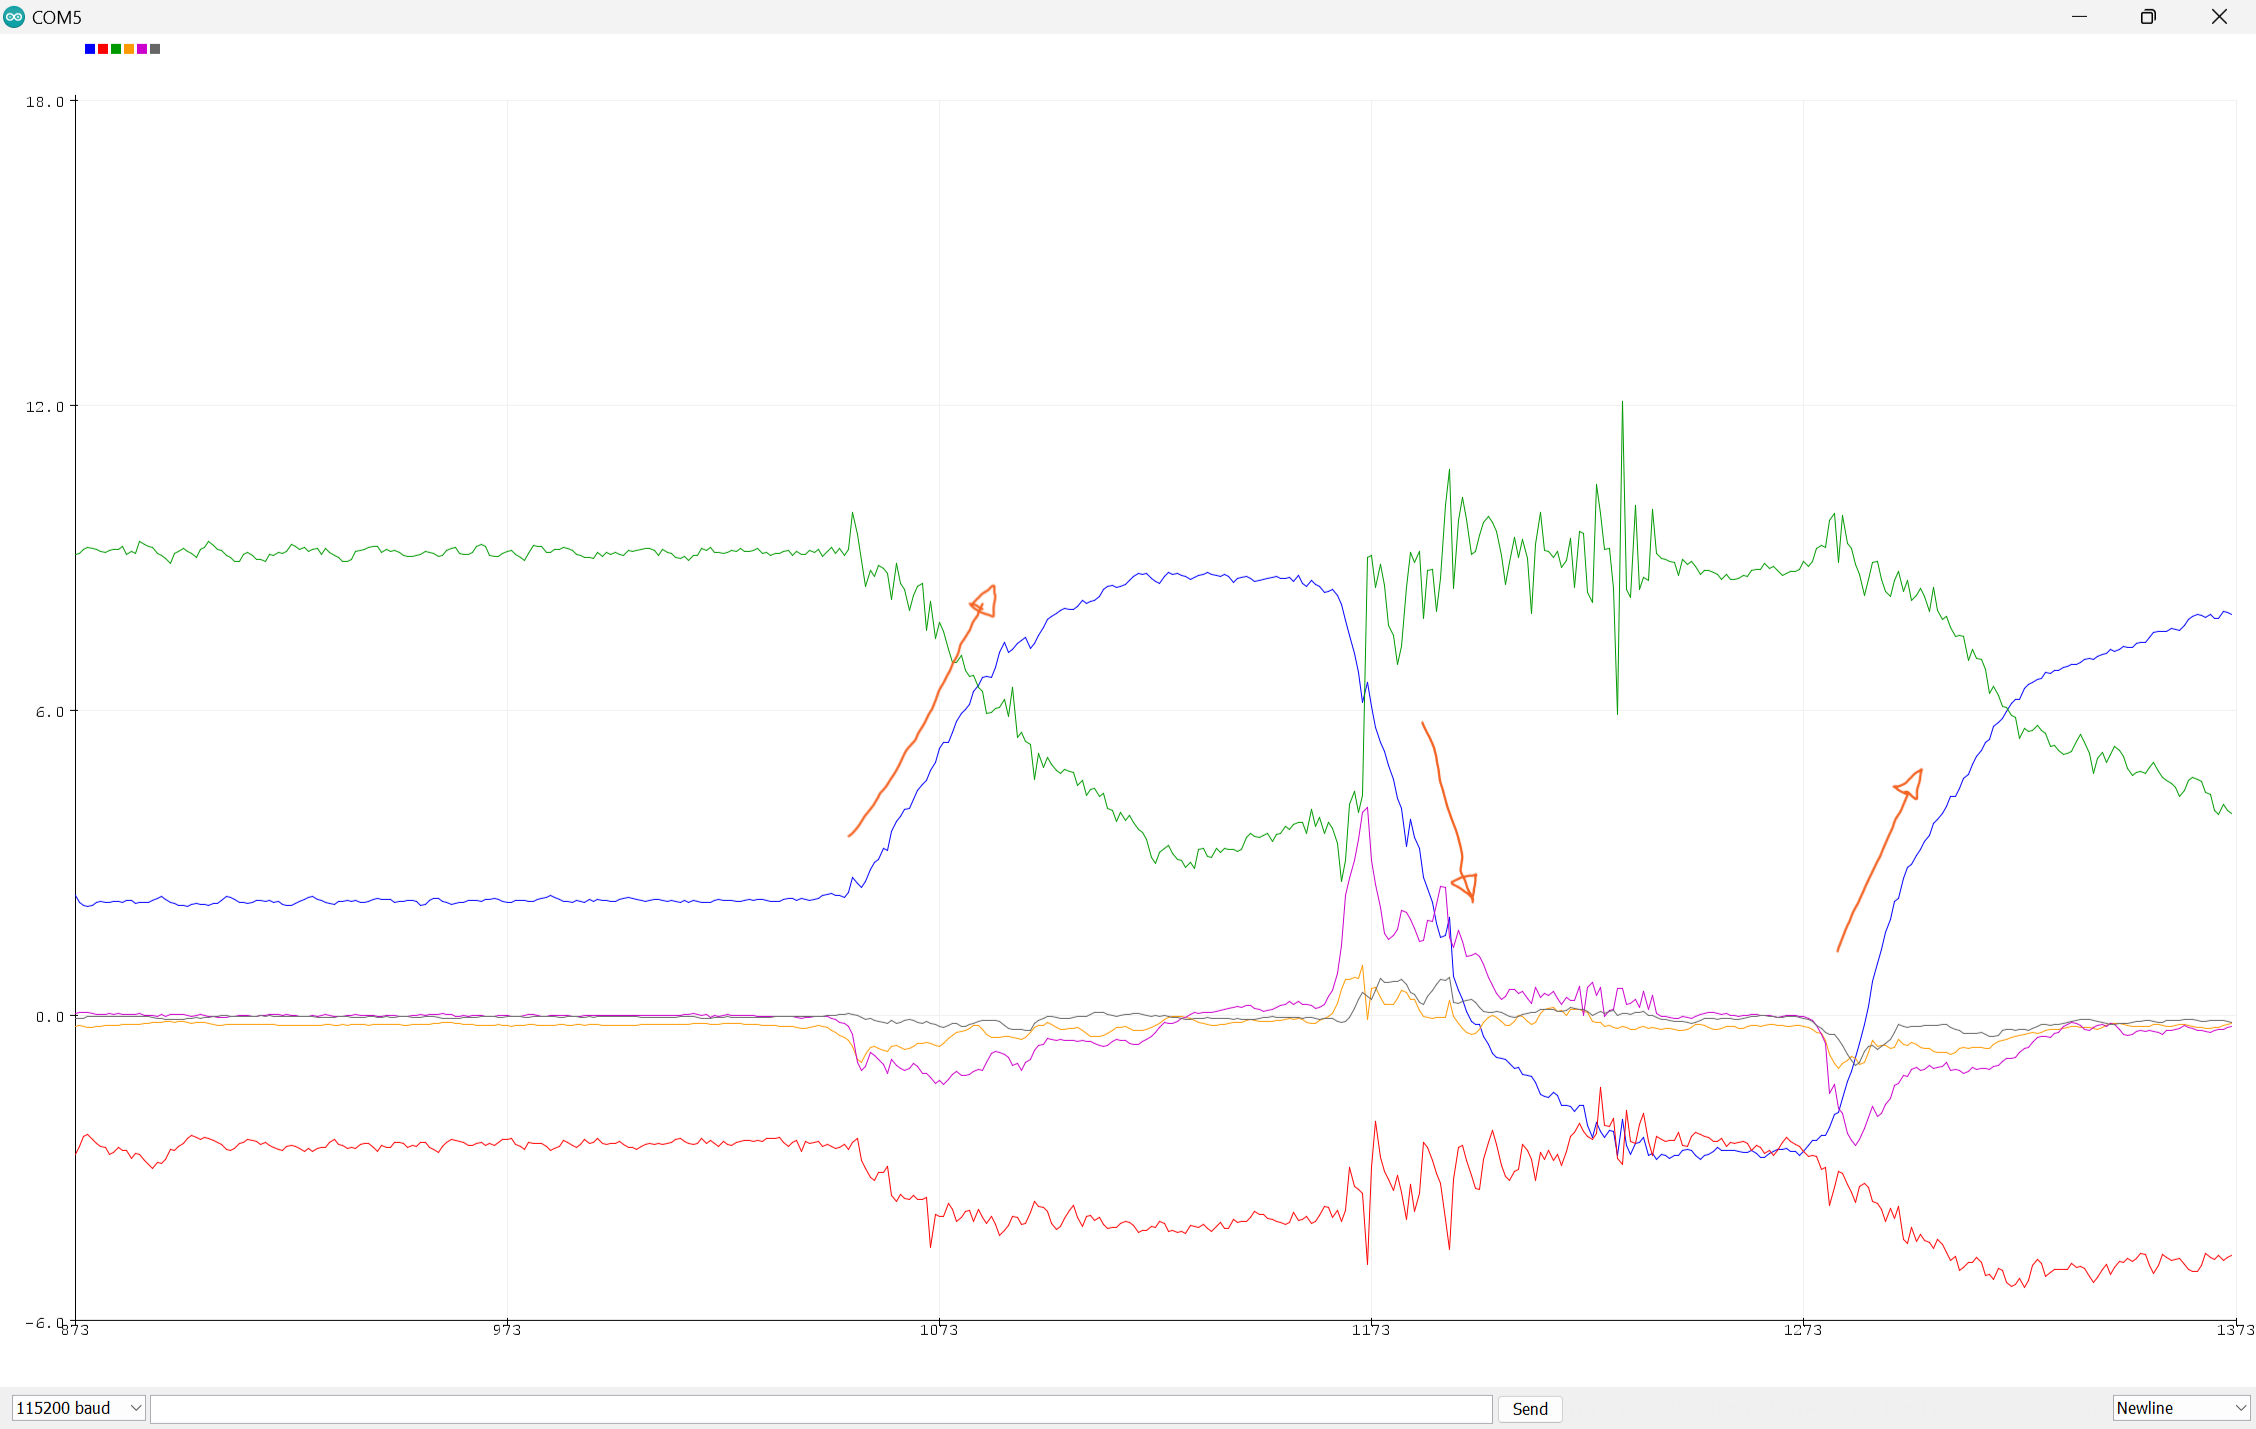The height and width of the screenshot is (1429, 2256).
Task: Click the Arduino logo in the title bar
Action: tap(14, 17)
